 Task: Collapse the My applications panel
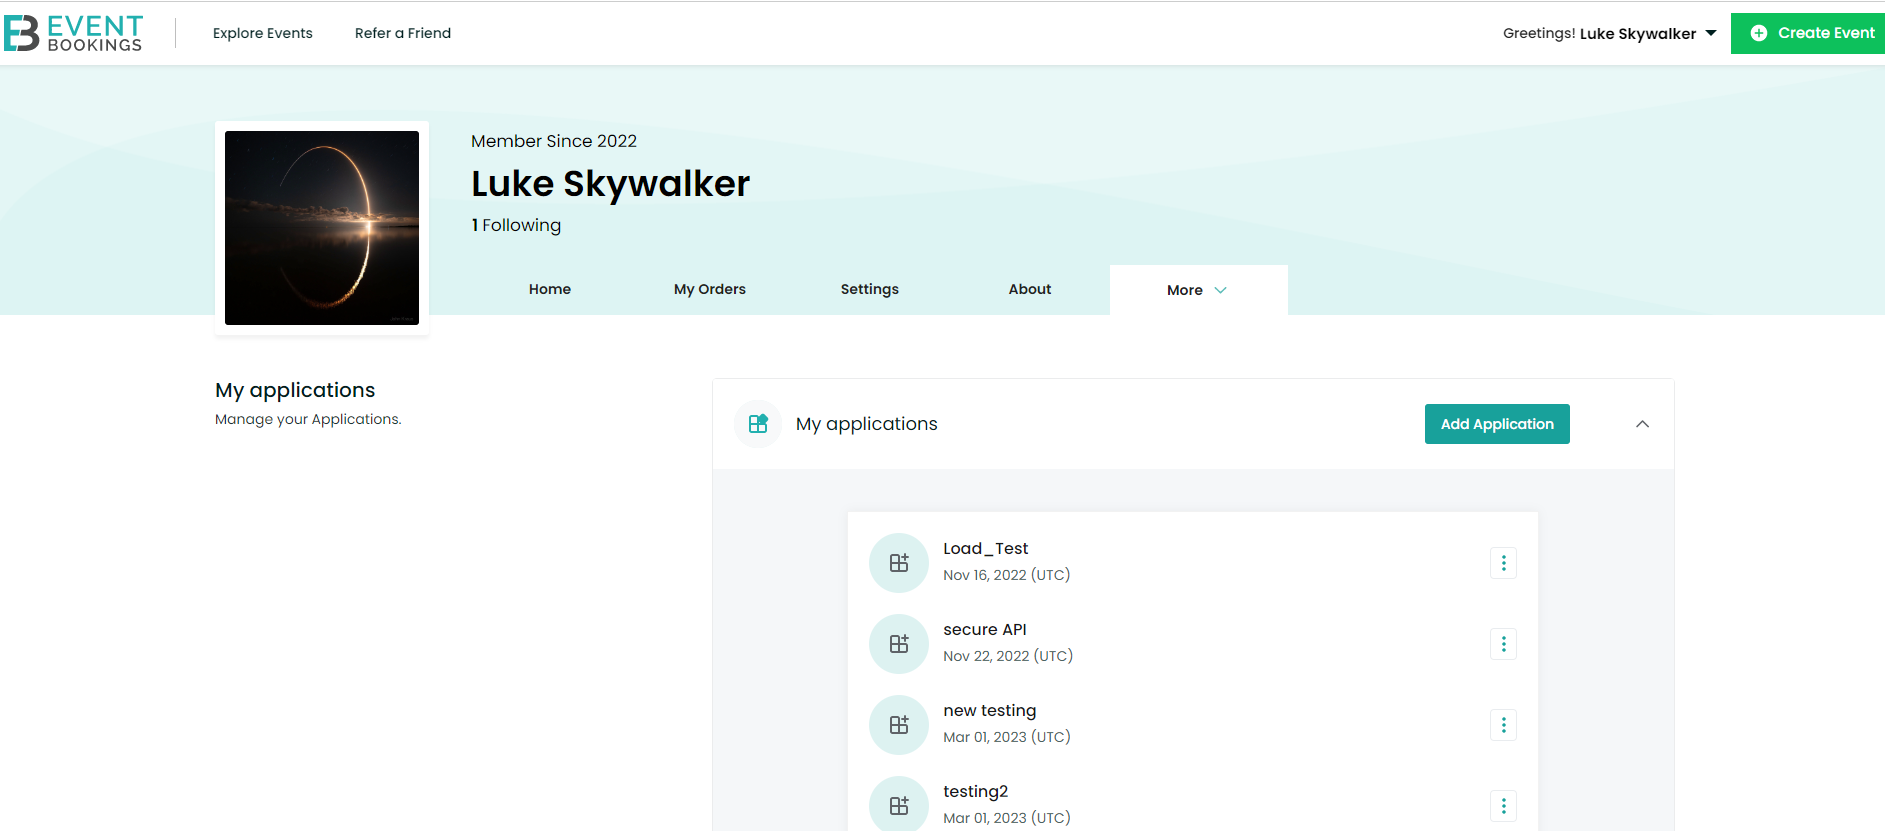(x=1642, y=424)
